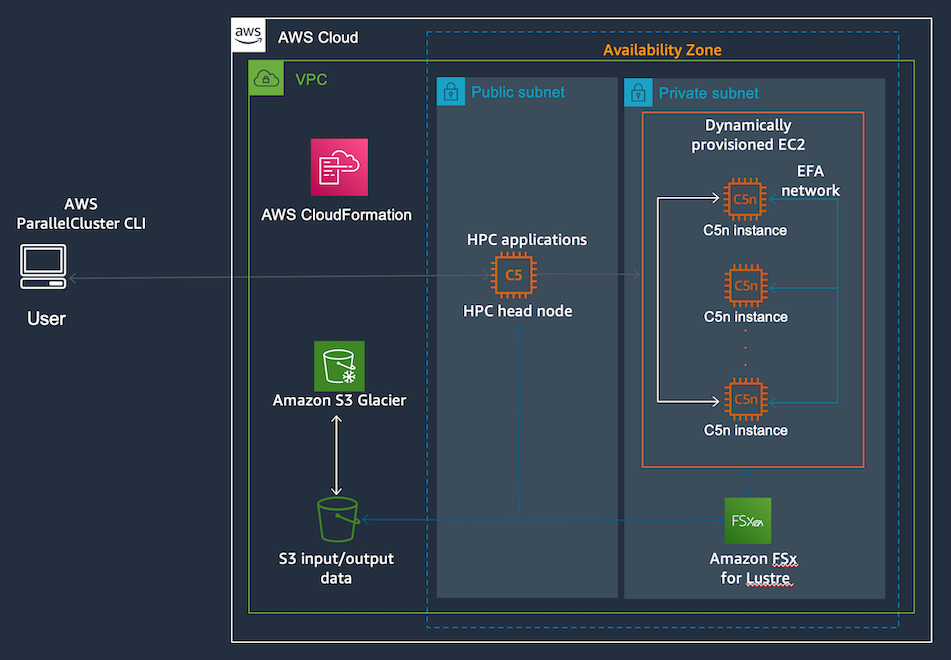Select the orange "Availability Zone" title
The image size is (951, 660).
[x=662, y=50]
